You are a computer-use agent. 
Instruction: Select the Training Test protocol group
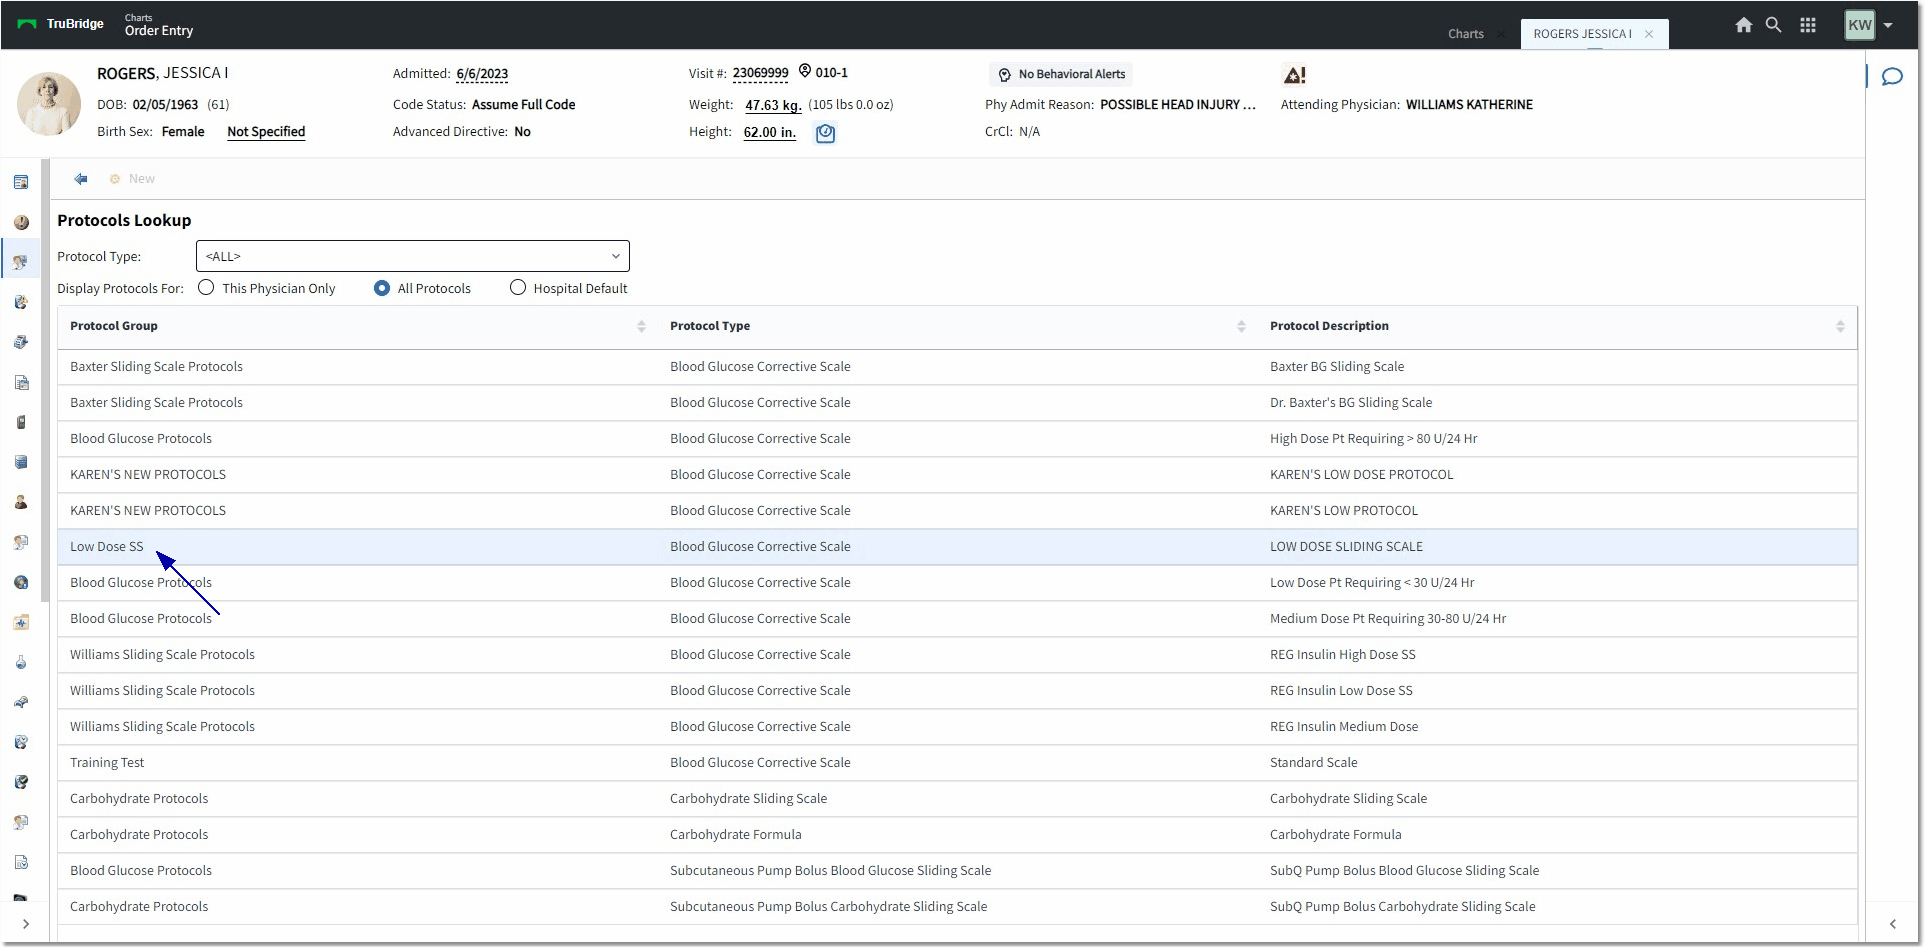(107, 763)
